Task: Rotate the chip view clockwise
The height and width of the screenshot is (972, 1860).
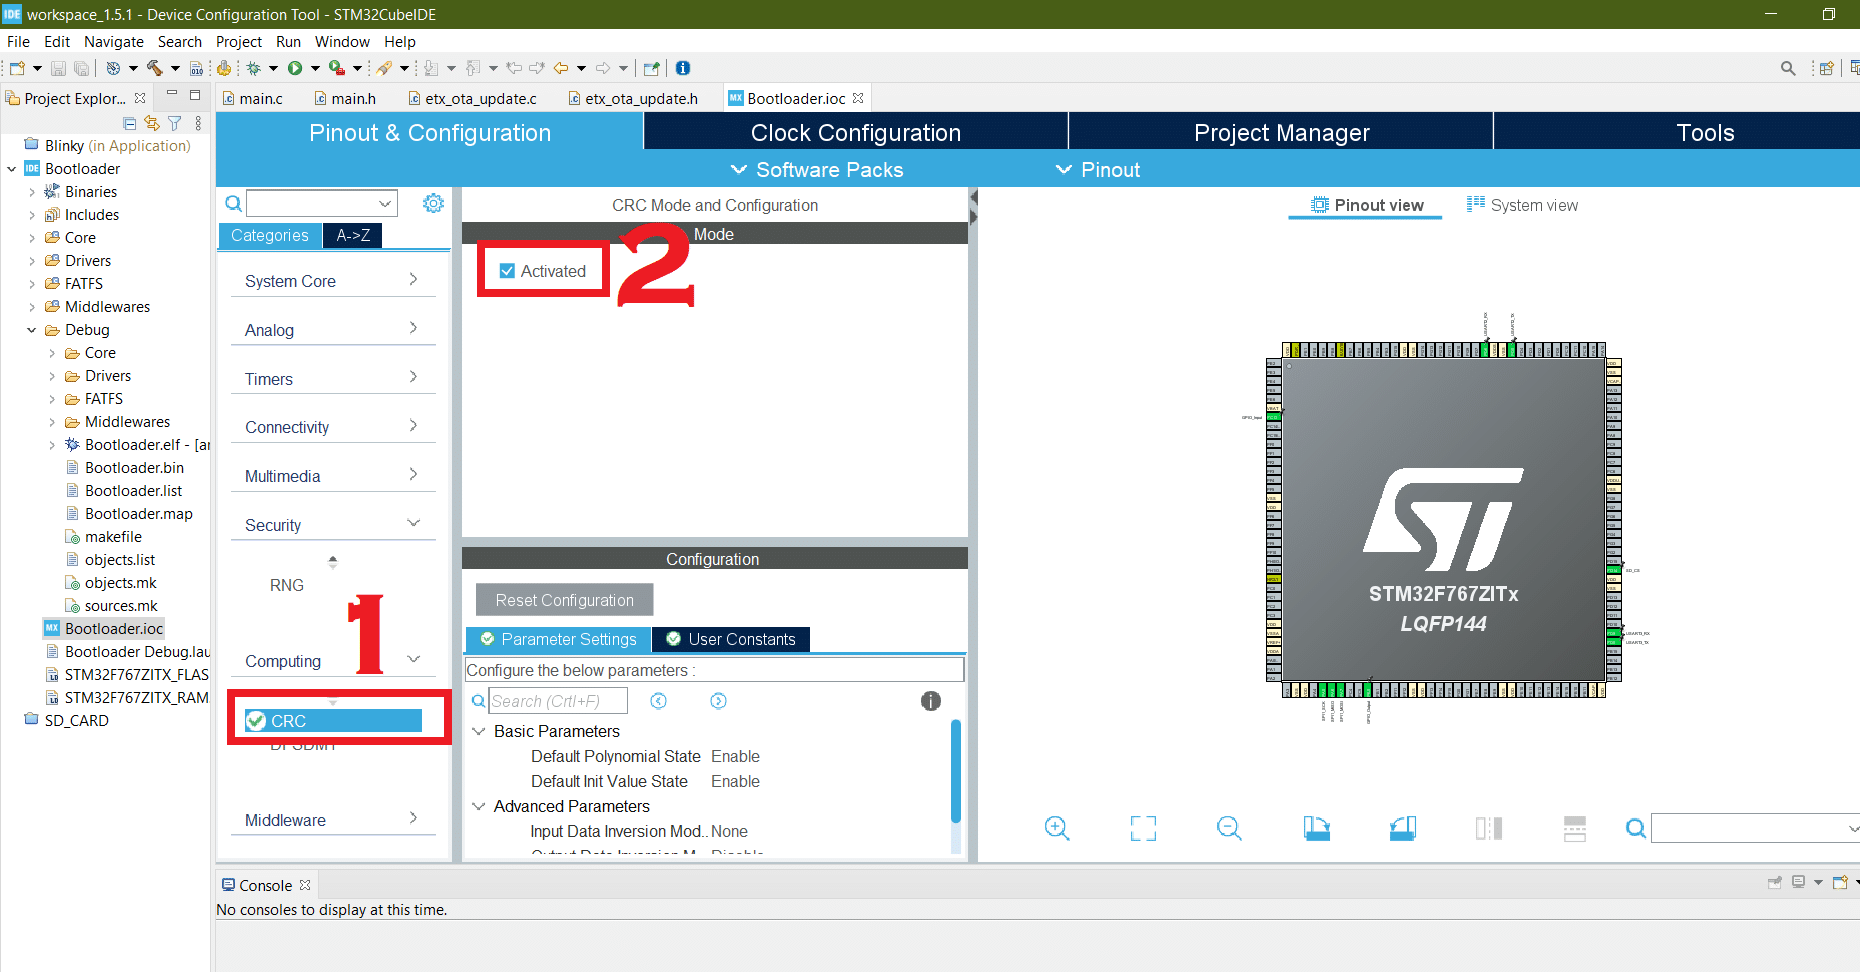Action: point(1317,828)
